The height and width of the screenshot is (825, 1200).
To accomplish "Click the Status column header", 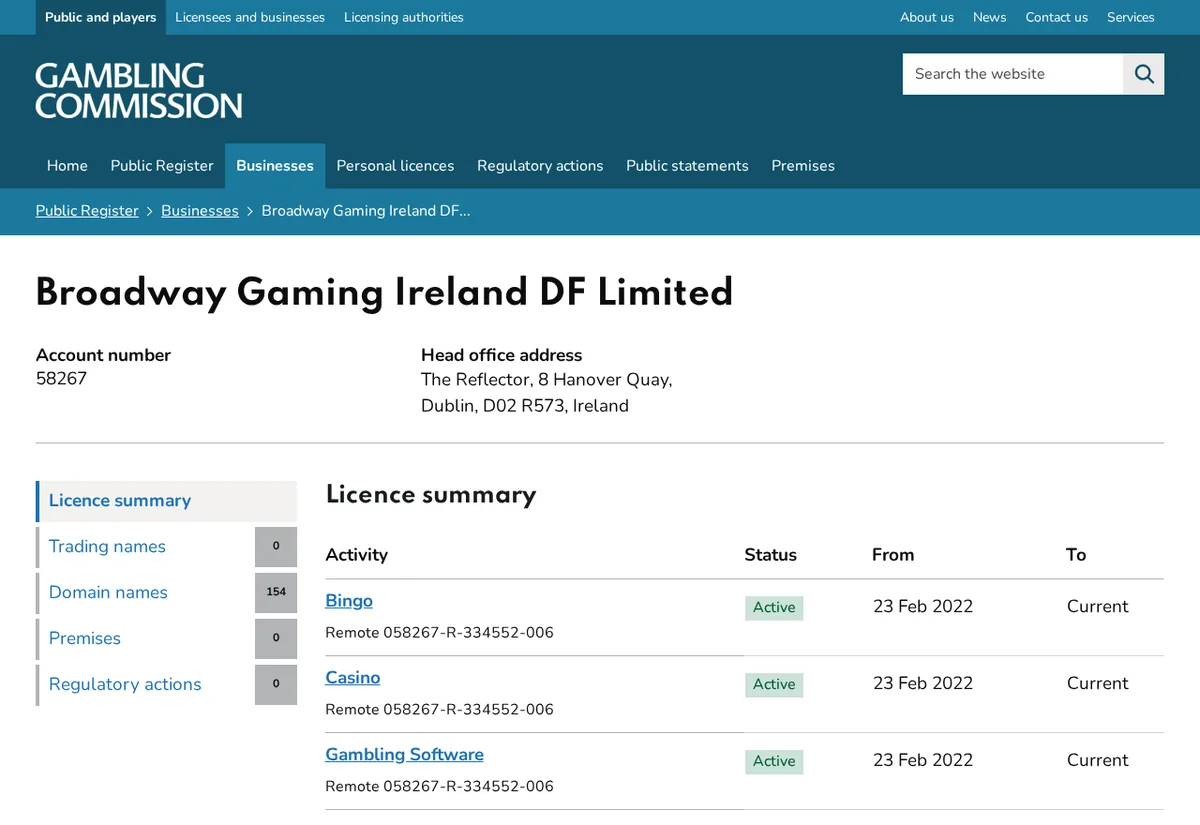I will coord(770,555).
